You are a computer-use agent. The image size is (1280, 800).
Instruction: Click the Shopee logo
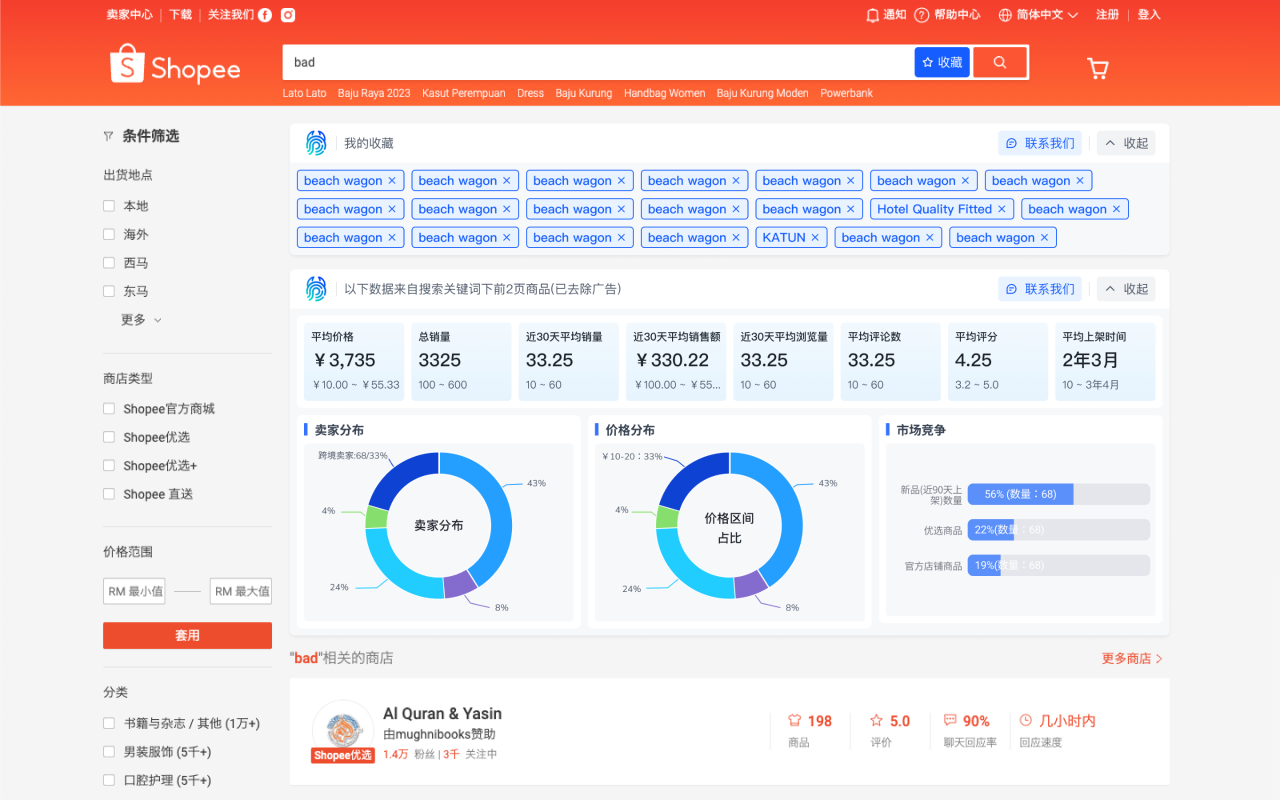[175, 65]
